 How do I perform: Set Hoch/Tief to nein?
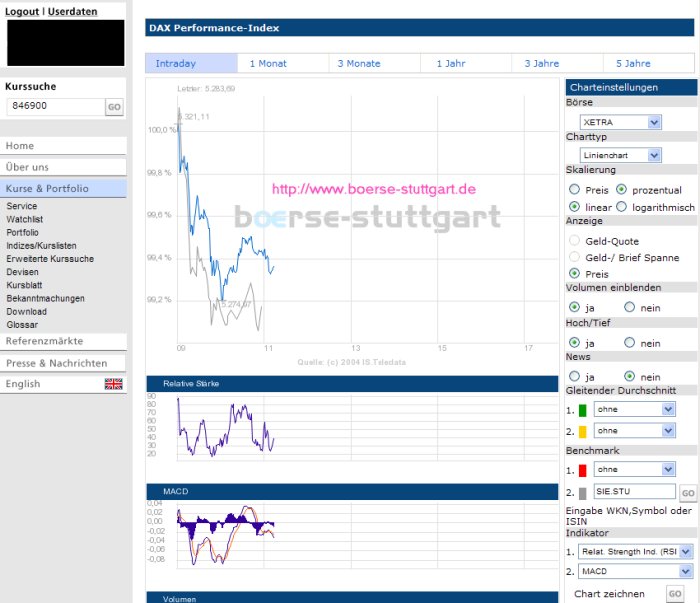(x=629, y=343)
